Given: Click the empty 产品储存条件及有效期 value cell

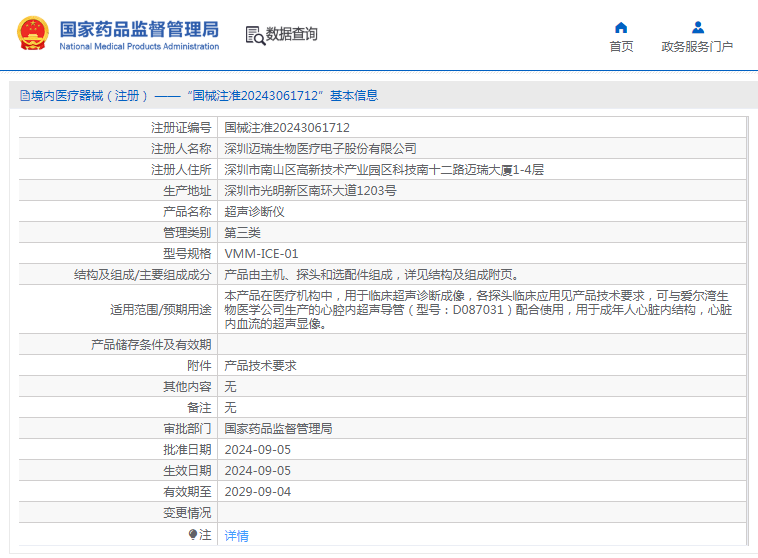Looking at the screenshot, I should [x=481, y=344].
